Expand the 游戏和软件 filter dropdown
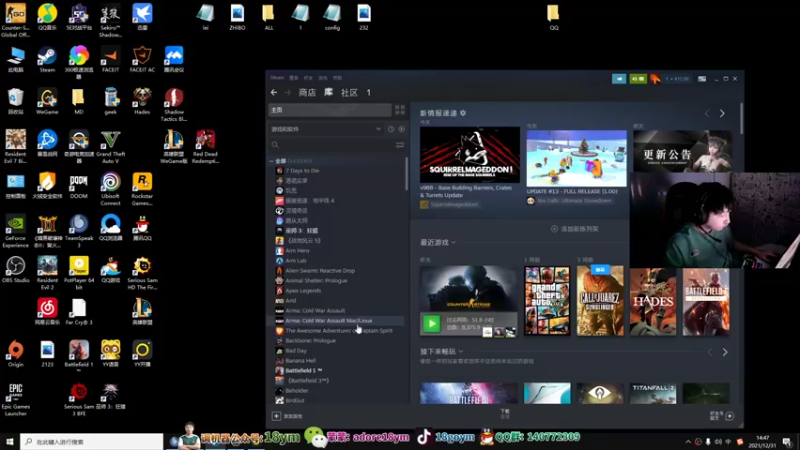 click(327, 129)
